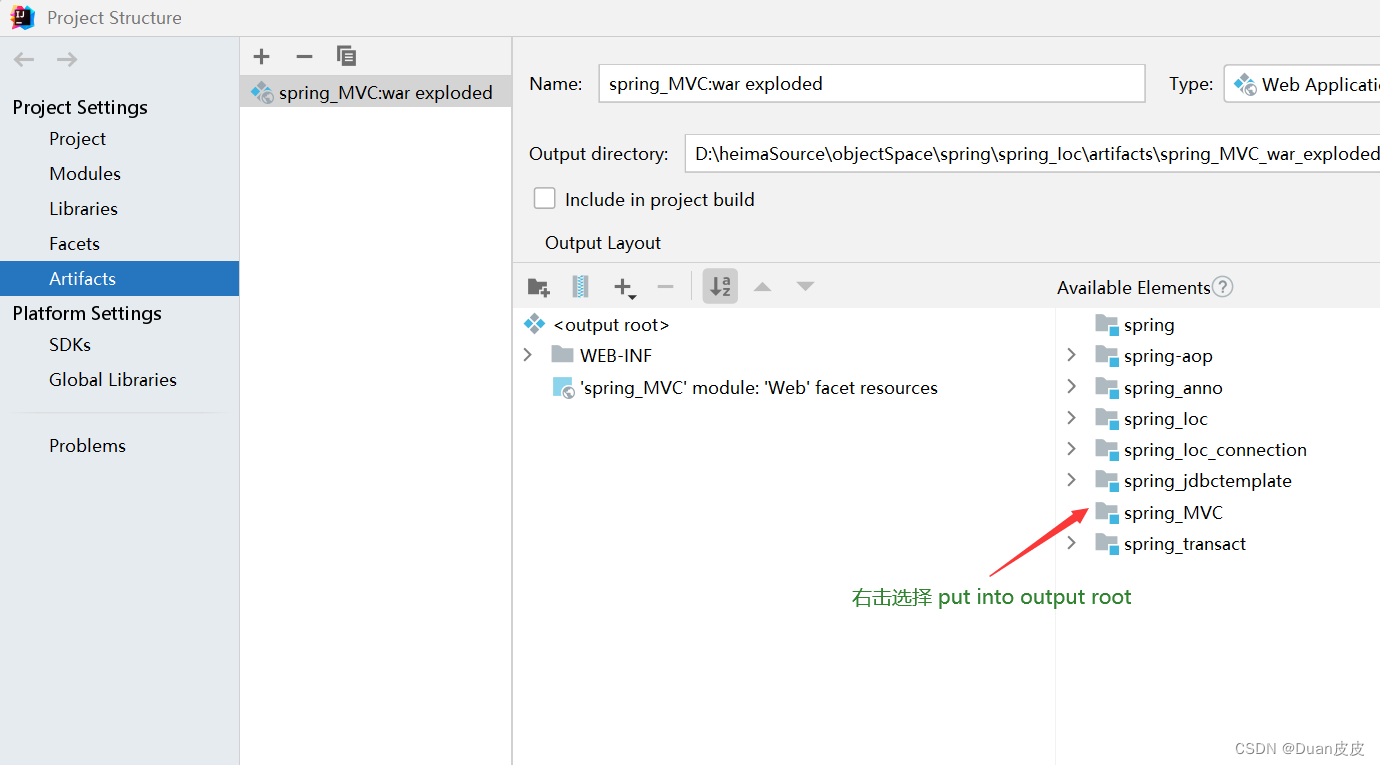Click the Copy artifact icon
This screenshot has width=1380, height=765.
[x=346, y=56]
